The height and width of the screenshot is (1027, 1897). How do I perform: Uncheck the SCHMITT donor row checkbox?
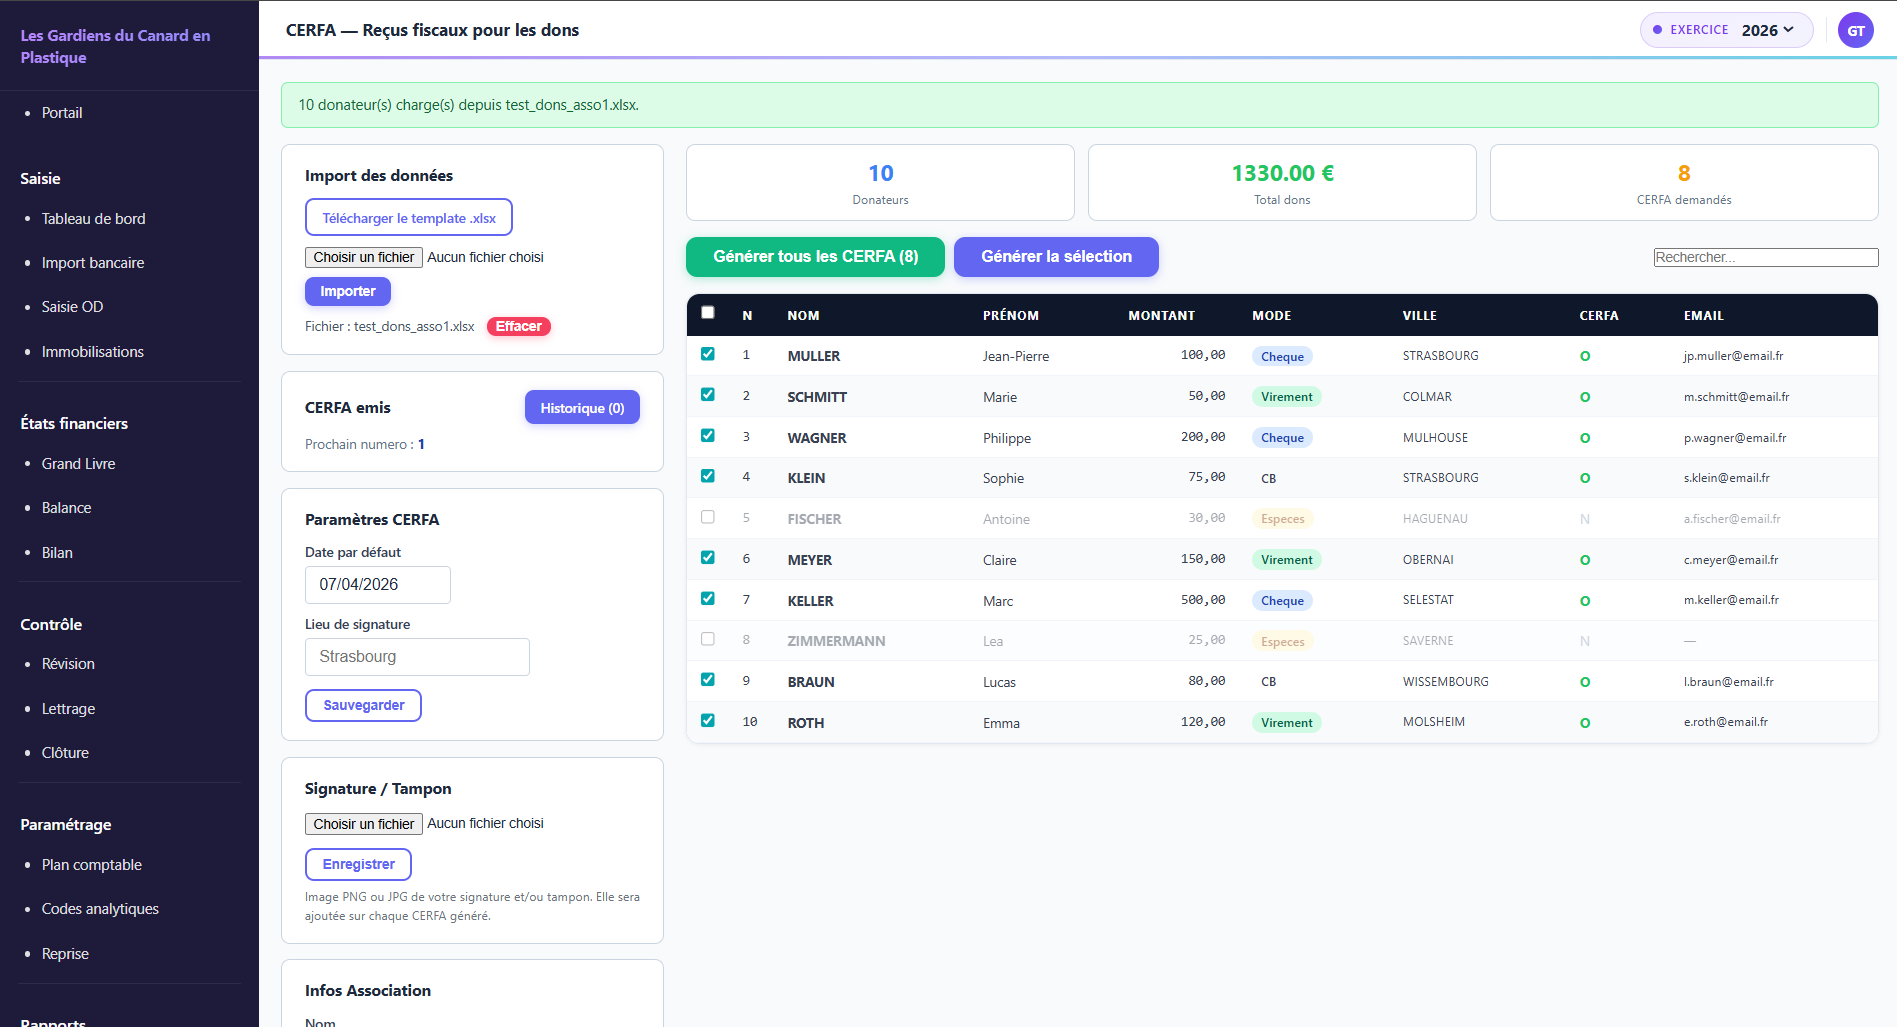708,395
